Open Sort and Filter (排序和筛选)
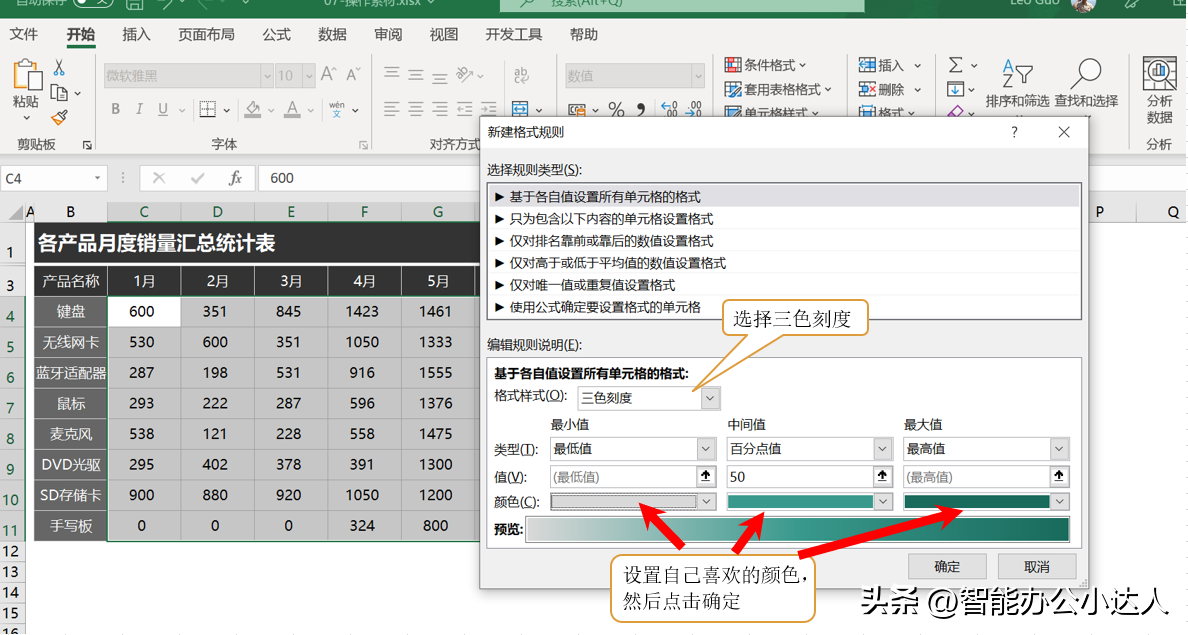Viewport: 1188px width, 635px height. tap(1018, 83)
